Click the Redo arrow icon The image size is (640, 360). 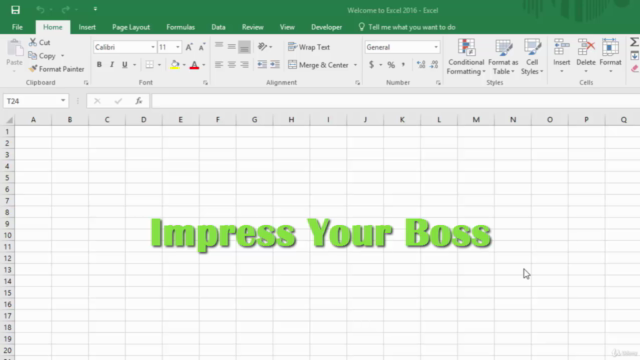[65, 9]
